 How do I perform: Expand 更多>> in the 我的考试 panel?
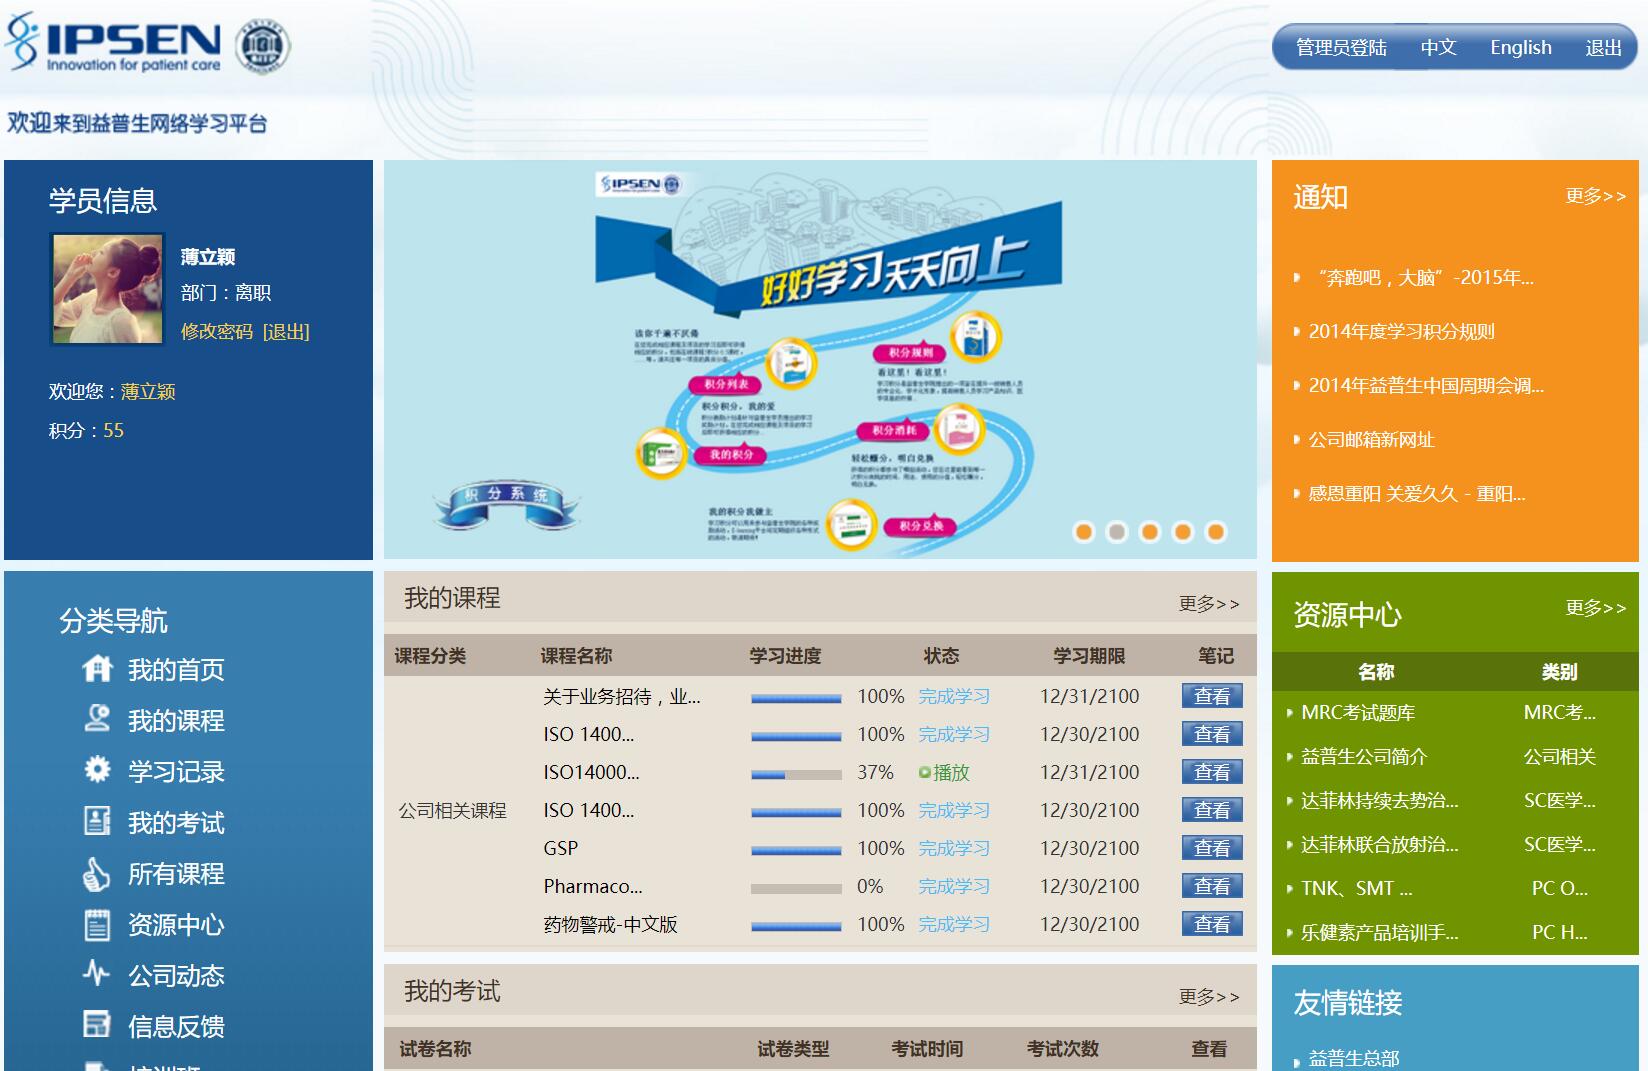click(x=1209, y=997)
